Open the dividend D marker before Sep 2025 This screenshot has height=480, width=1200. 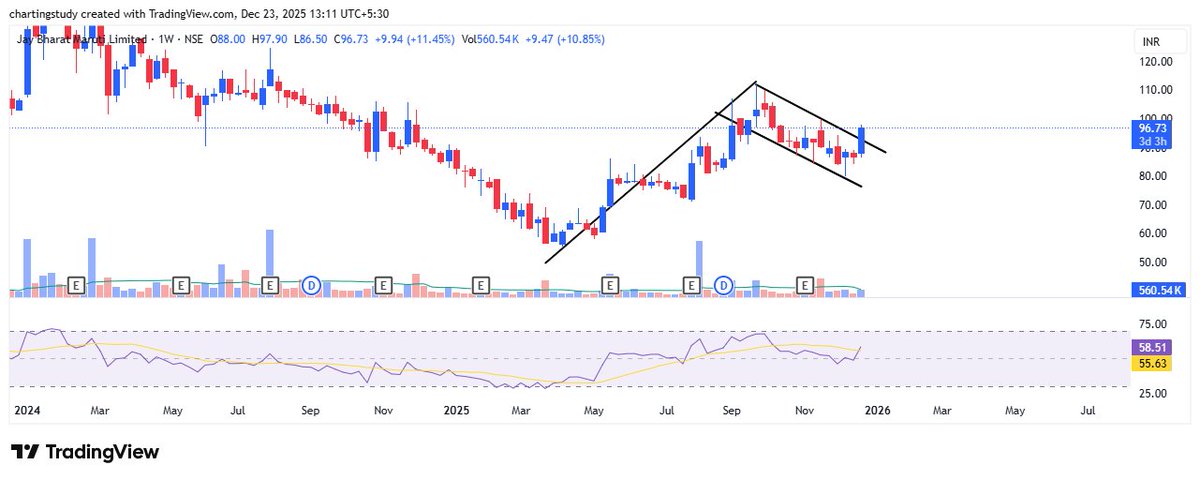(724, 285)
